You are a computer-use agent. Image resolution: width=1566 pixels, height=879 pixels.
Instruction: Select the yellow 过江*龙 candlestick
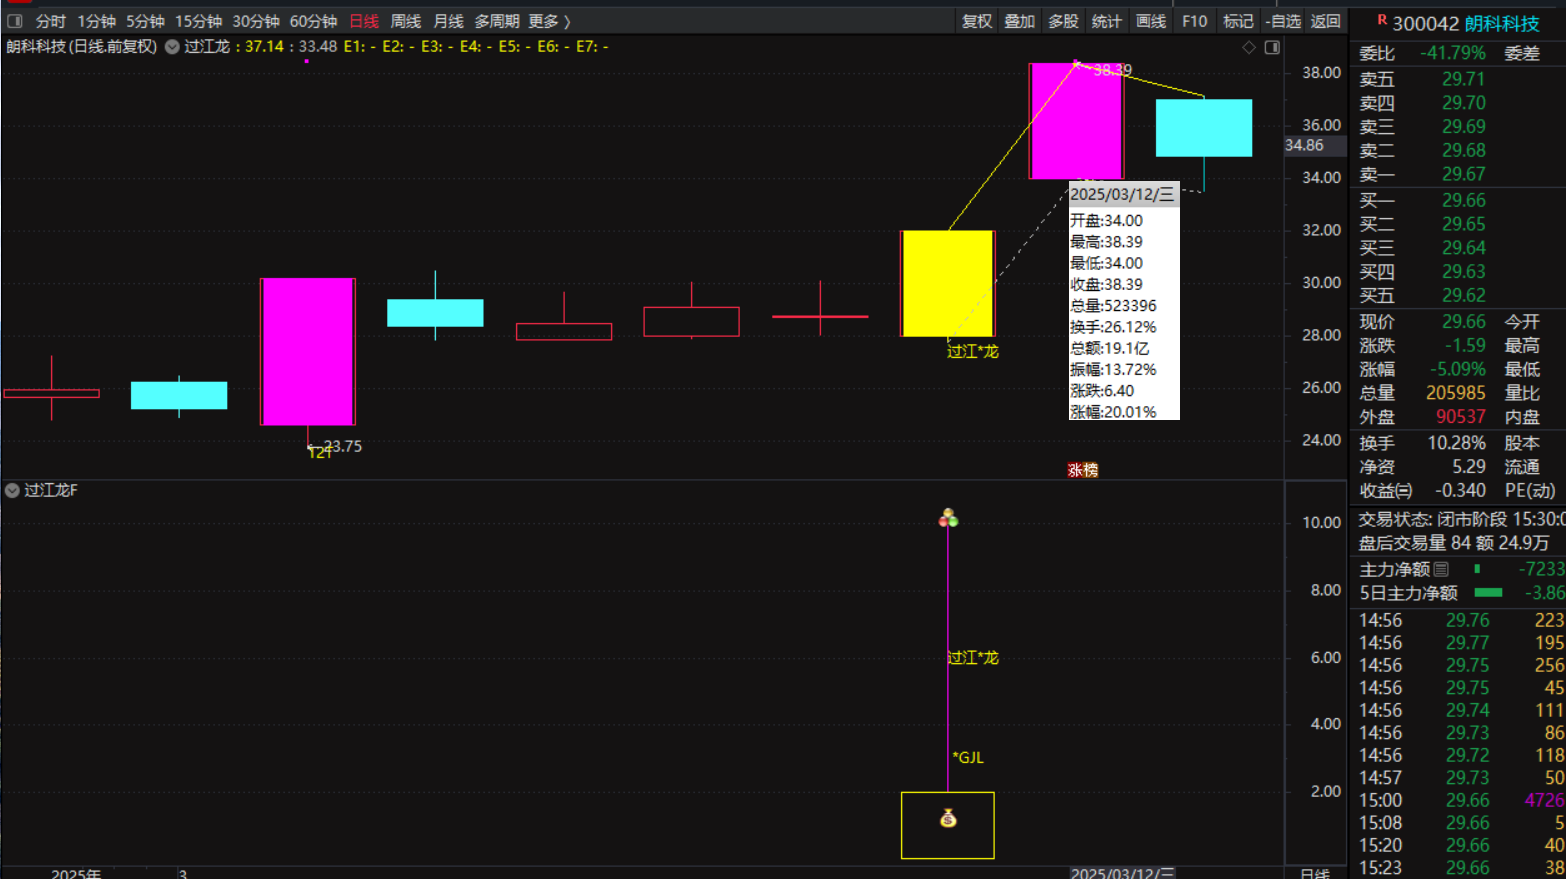click(947, 284)
